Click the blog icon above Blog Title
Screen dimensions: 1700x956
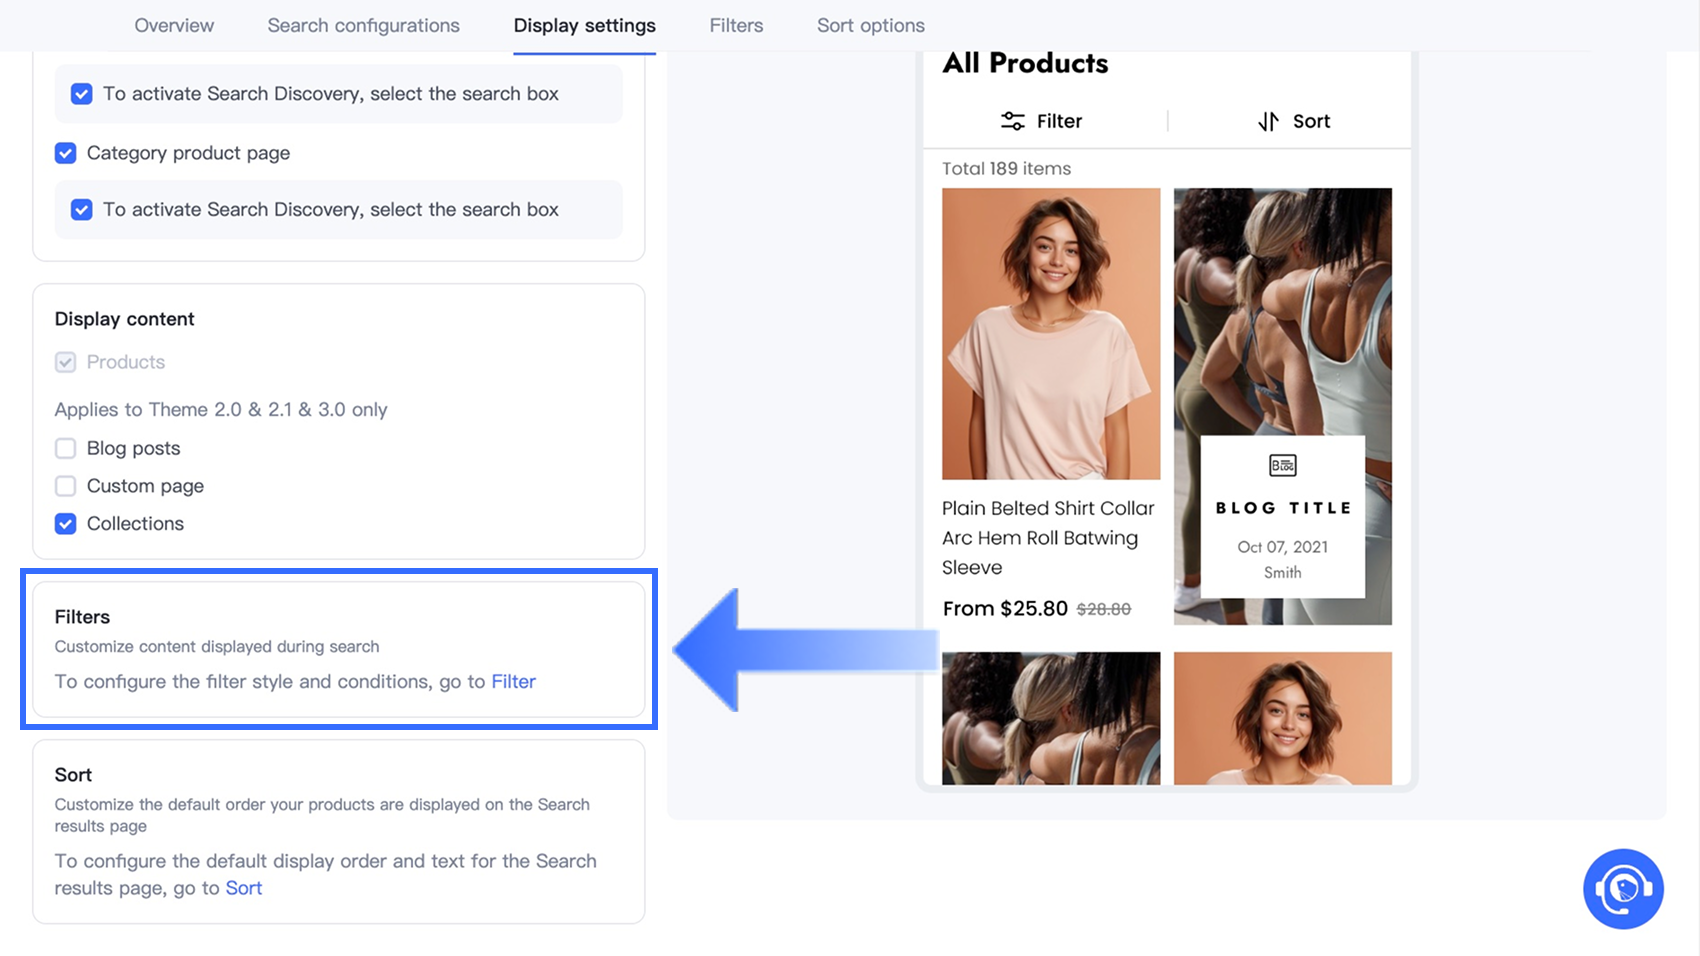(x=1282, y=465)
